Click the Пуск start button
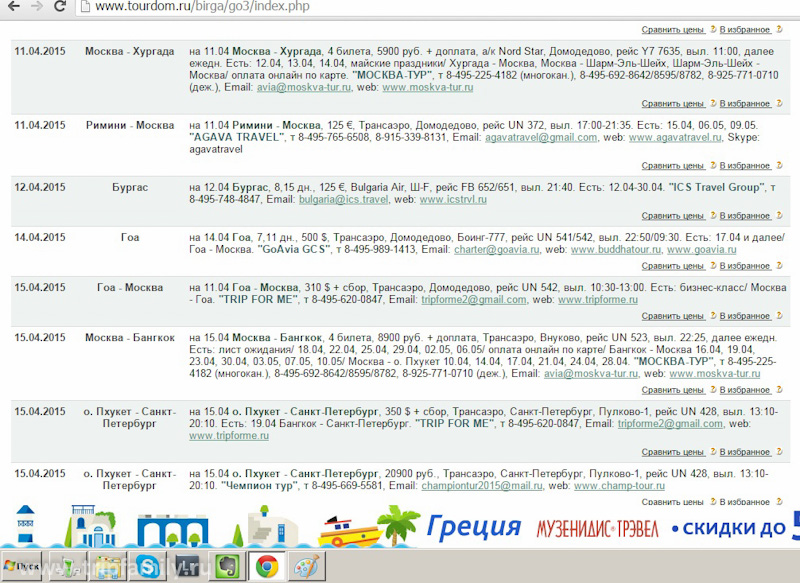This screenshot has width=800, height=583. (x=25, y=566)
